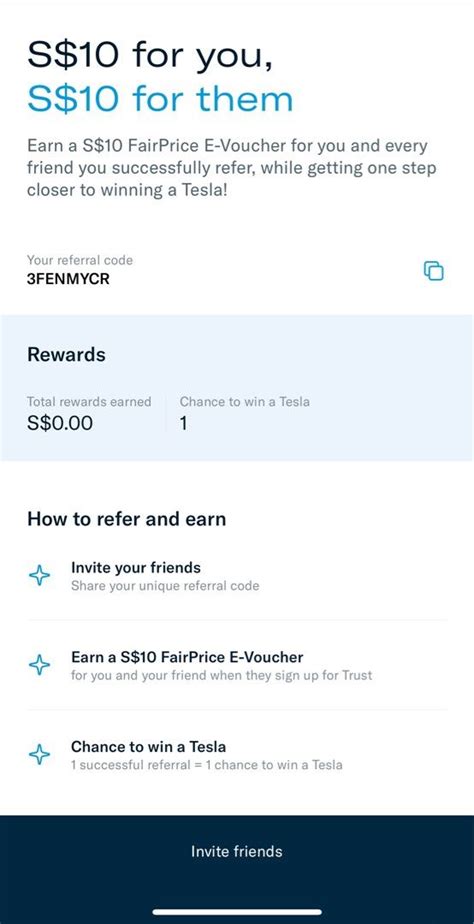This screenshot has height=924, width=474.
Task: Tap the Your referral code label
Action: point(80,260)
